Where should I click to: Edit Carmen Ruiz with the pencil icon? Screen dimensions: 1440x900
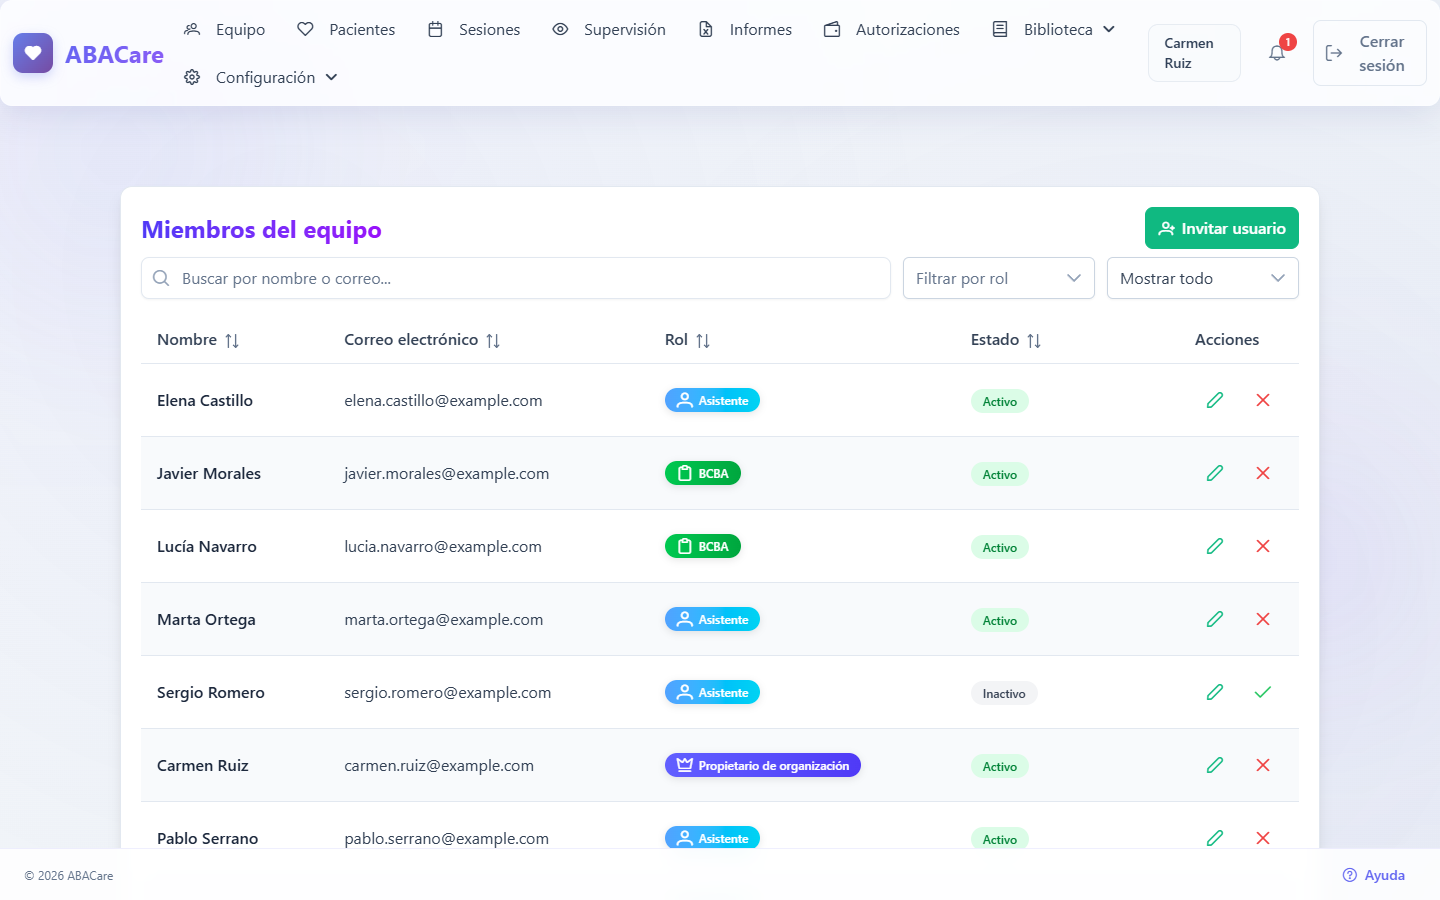[x=1215, y=765]
